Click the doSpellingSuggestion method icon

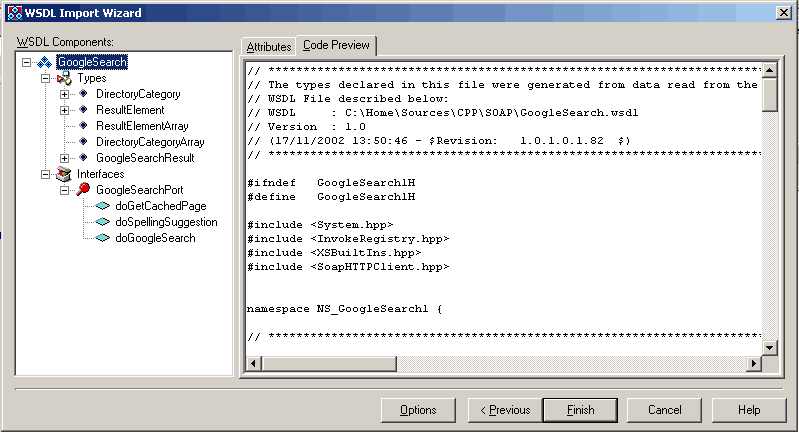click(x=102, y=222)
